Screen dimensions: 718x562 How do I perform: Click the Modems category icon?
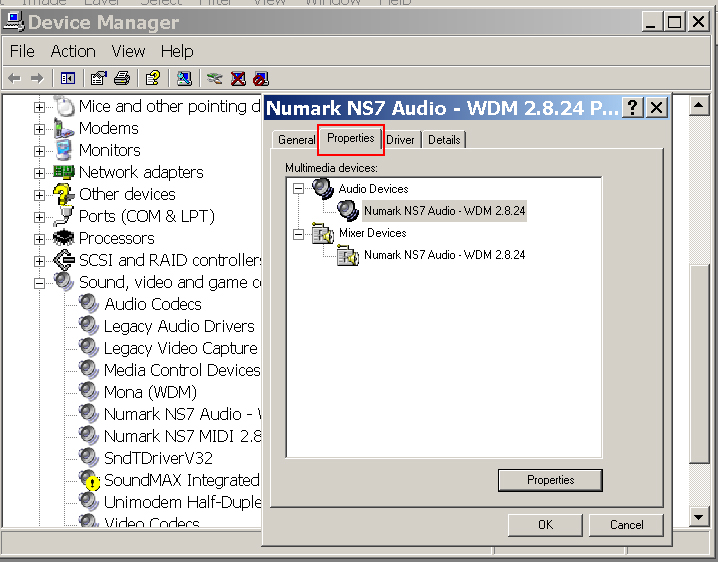(64, 128)
